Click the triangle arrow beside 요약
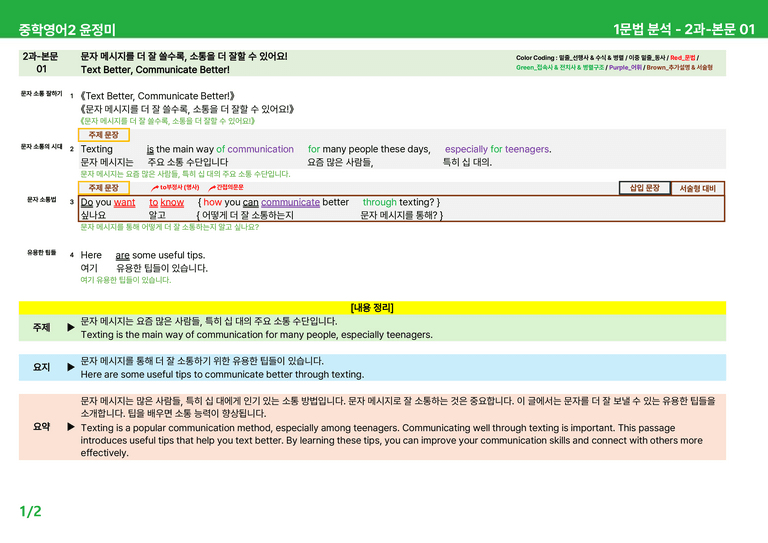 [71, 426]
